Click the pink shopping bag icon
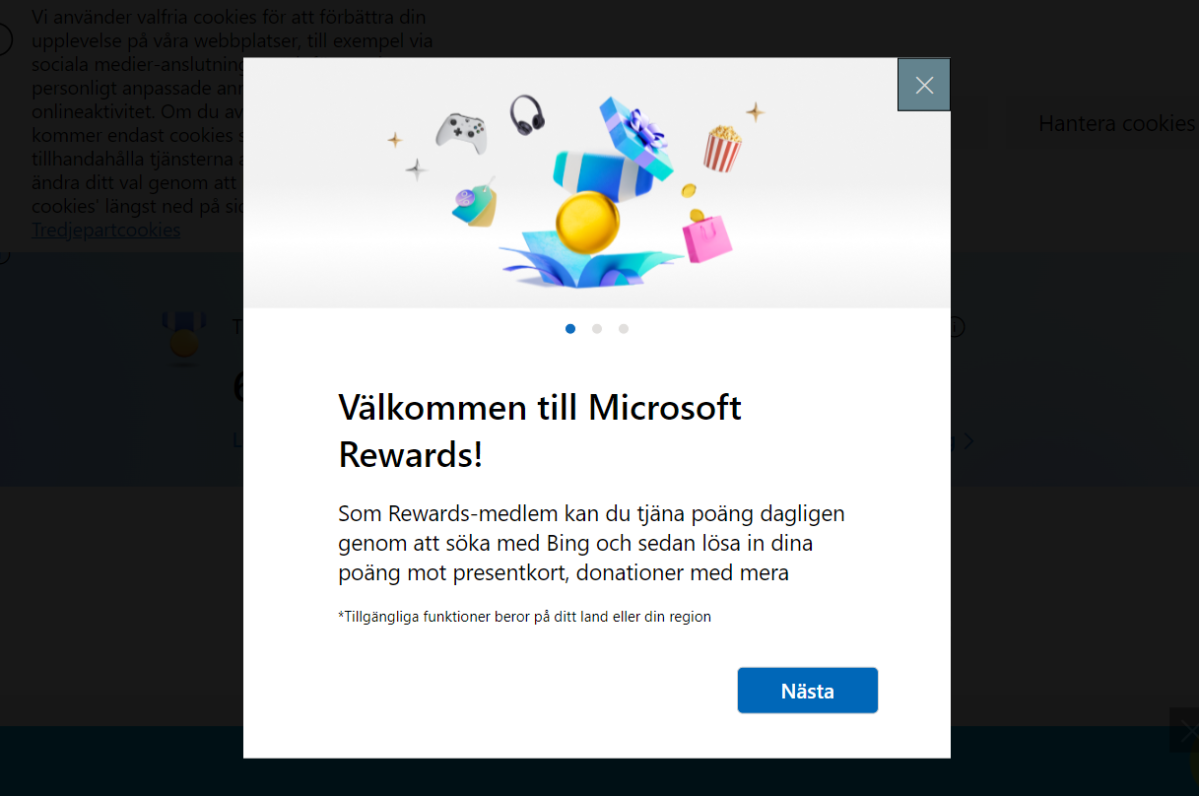This screenshot has height=796, width=1199. click(707, 237)
